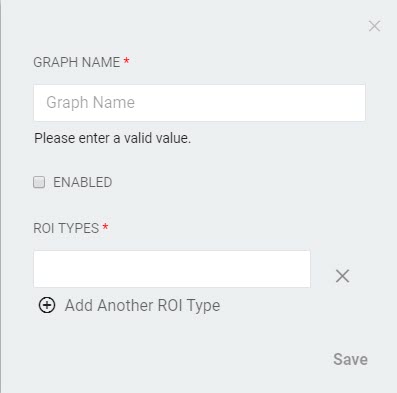397x393 pixels.
Task: Focus the empty ROI Types input box
Action: coord(172,269)
